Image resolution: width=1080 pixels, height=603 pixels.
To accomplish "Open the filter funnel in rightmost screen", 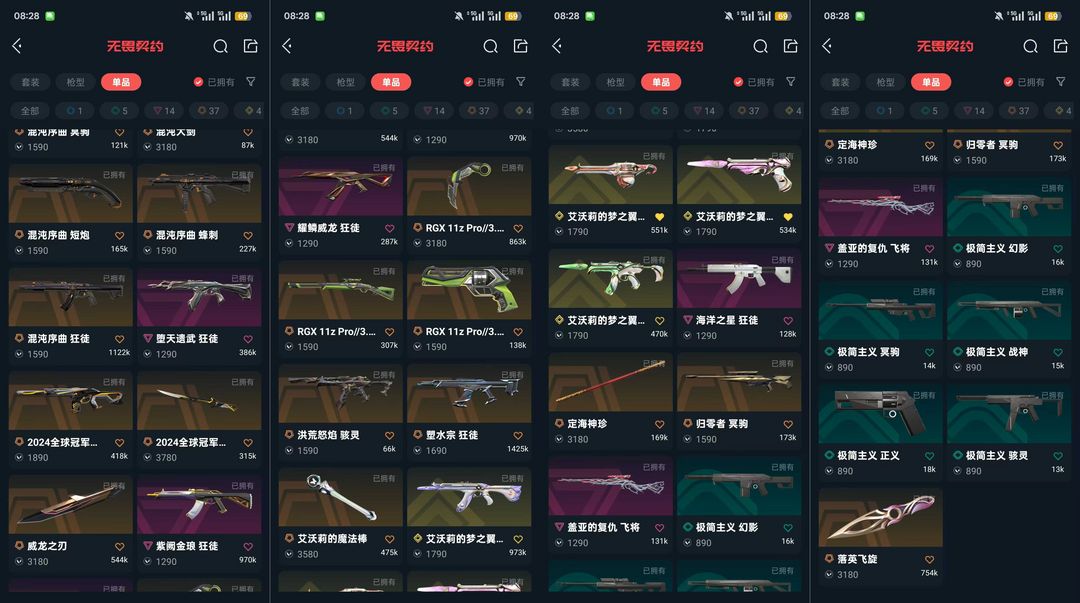I will pos(1061,82).
